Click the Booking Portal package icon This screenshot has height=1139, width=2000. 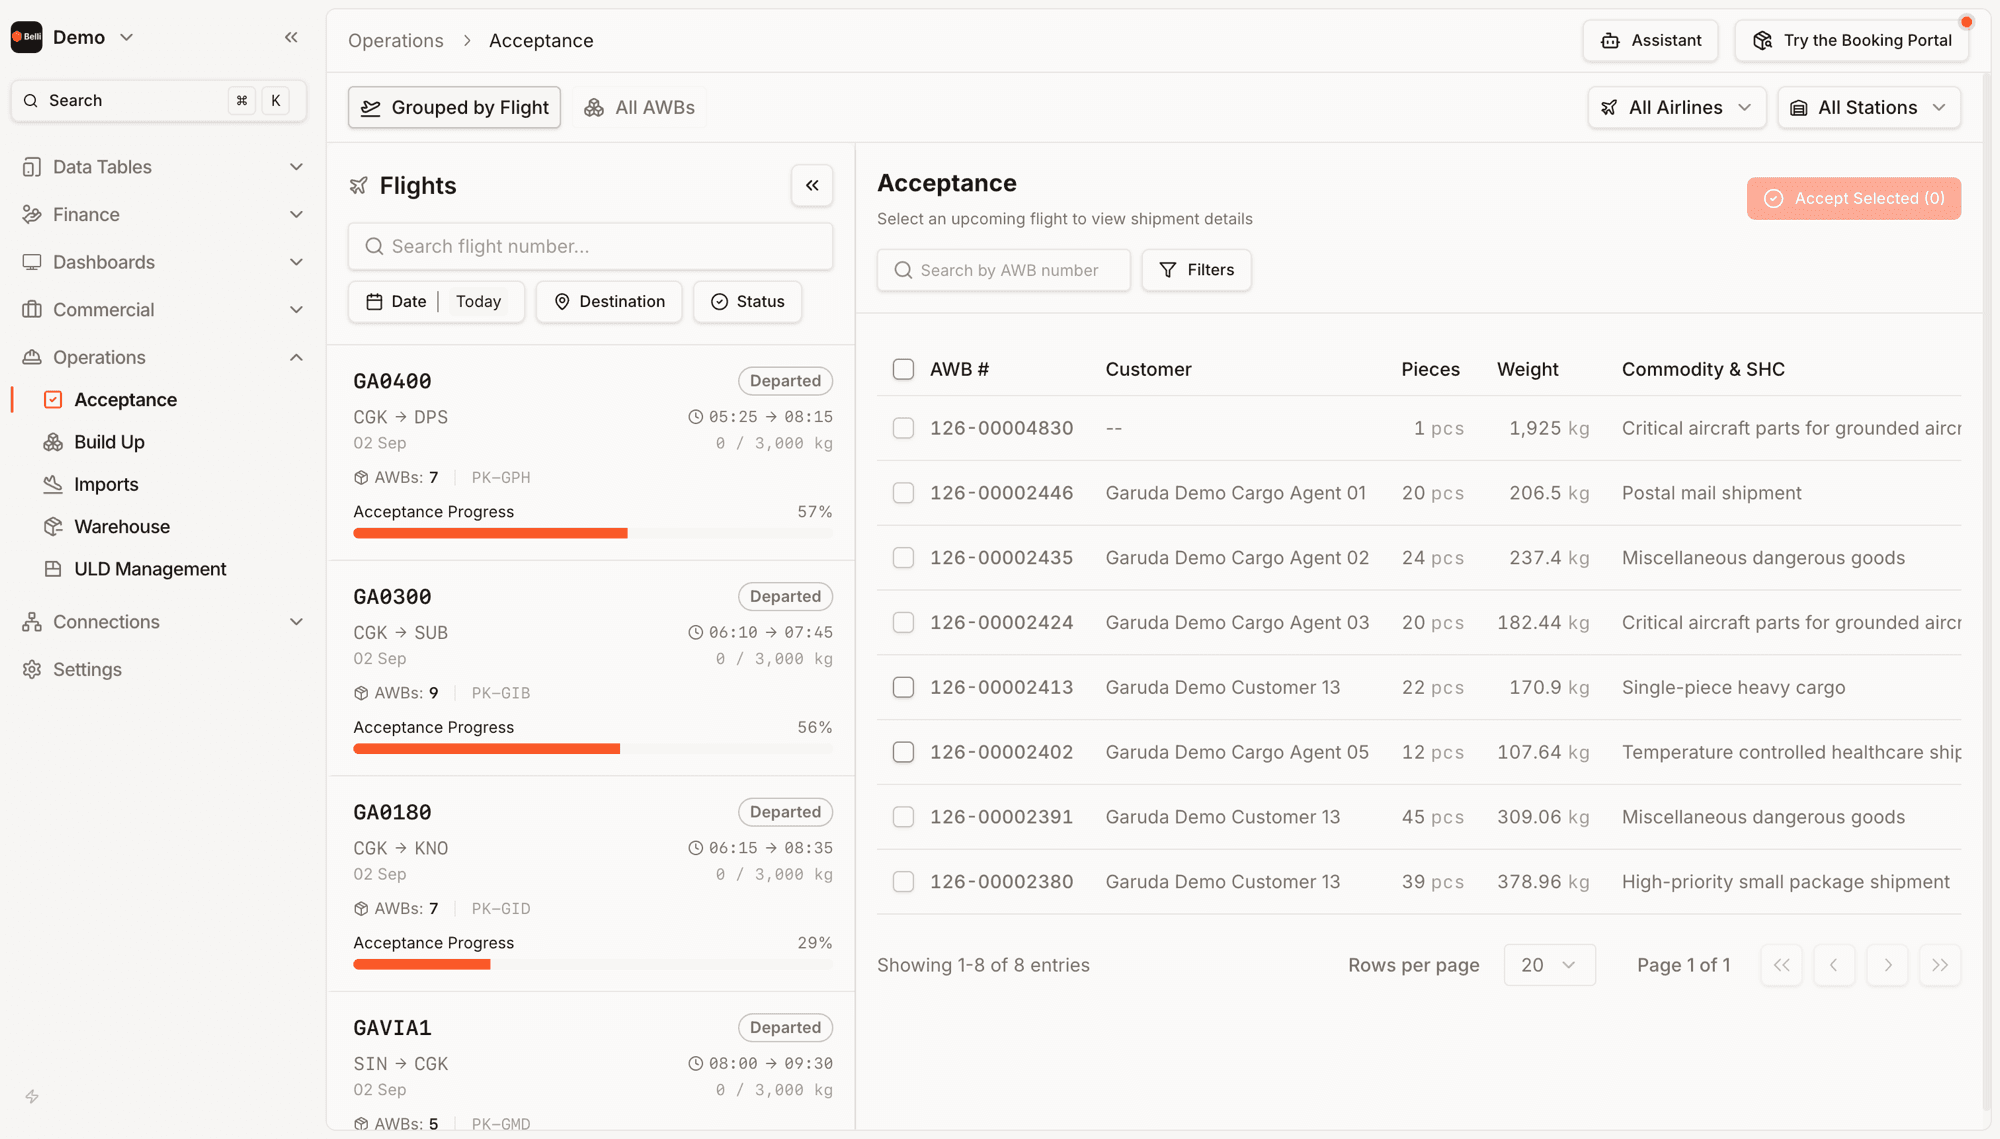point(1762,41)
